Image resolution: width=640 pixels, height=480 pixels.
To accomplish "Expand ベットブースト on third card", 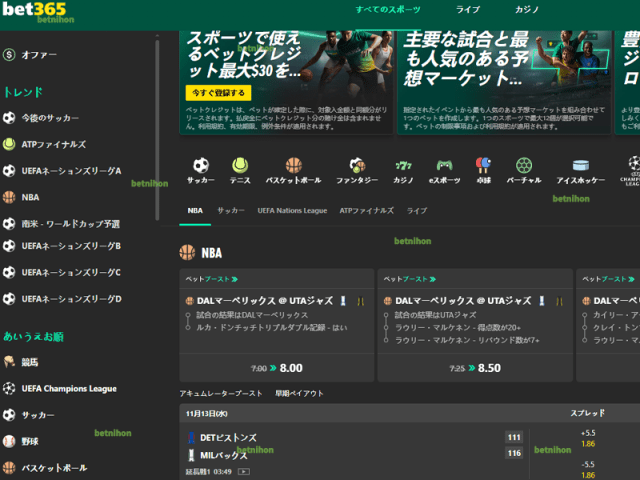I will [x=608, y=279].
